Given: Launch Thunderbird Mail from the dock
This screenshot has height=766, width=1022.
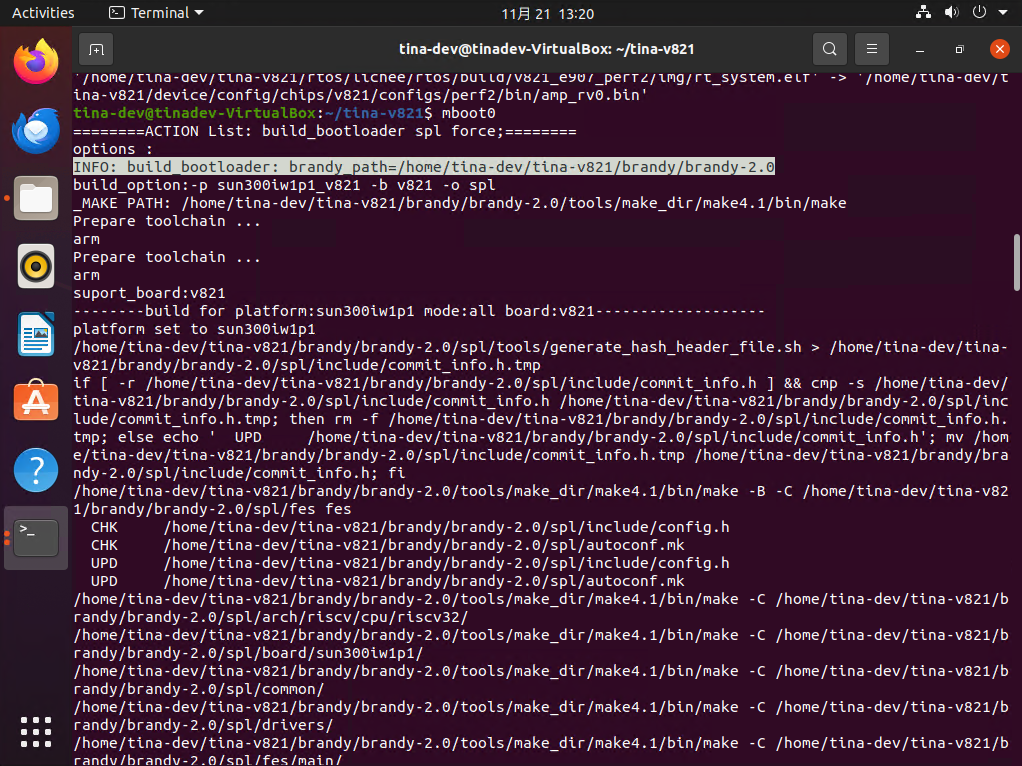Looking at the screenshot, I should pyautogui.click(x=36, y=129).
